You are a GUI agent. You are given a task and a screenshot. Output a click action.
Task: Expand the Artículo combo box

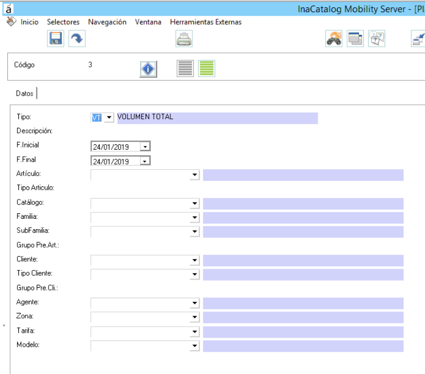[x=195, y=175]
